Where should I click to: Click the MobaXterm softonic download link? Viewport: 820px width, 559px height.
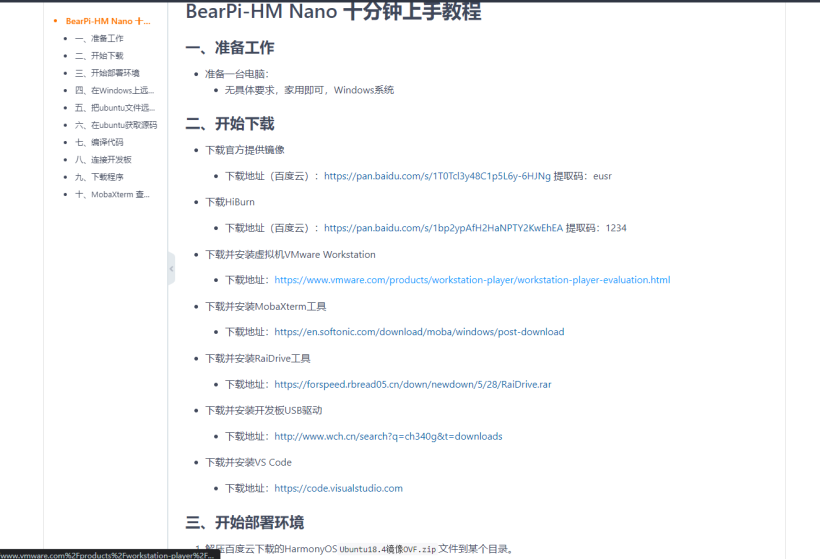tap(419, 332)
